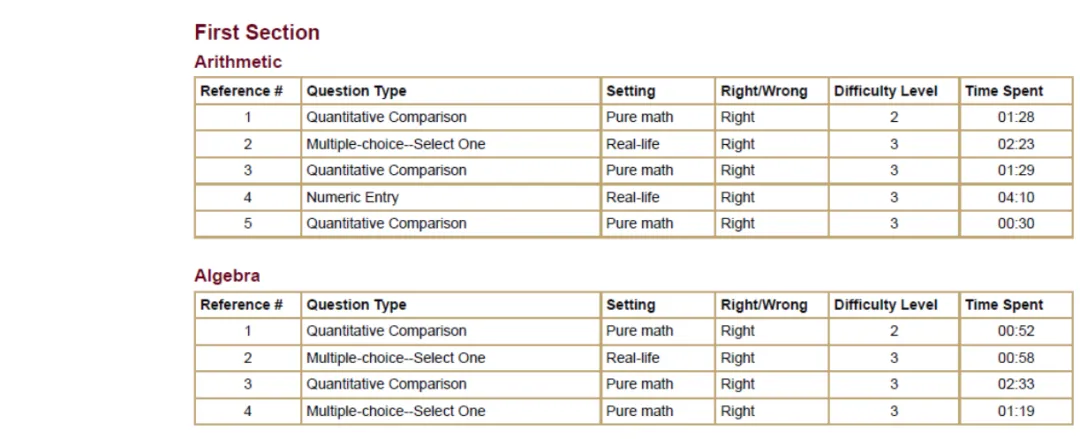This screenshot has width=1080, height=439.
Task: Click the Algebra section title
Action: (x=227, y=276)
